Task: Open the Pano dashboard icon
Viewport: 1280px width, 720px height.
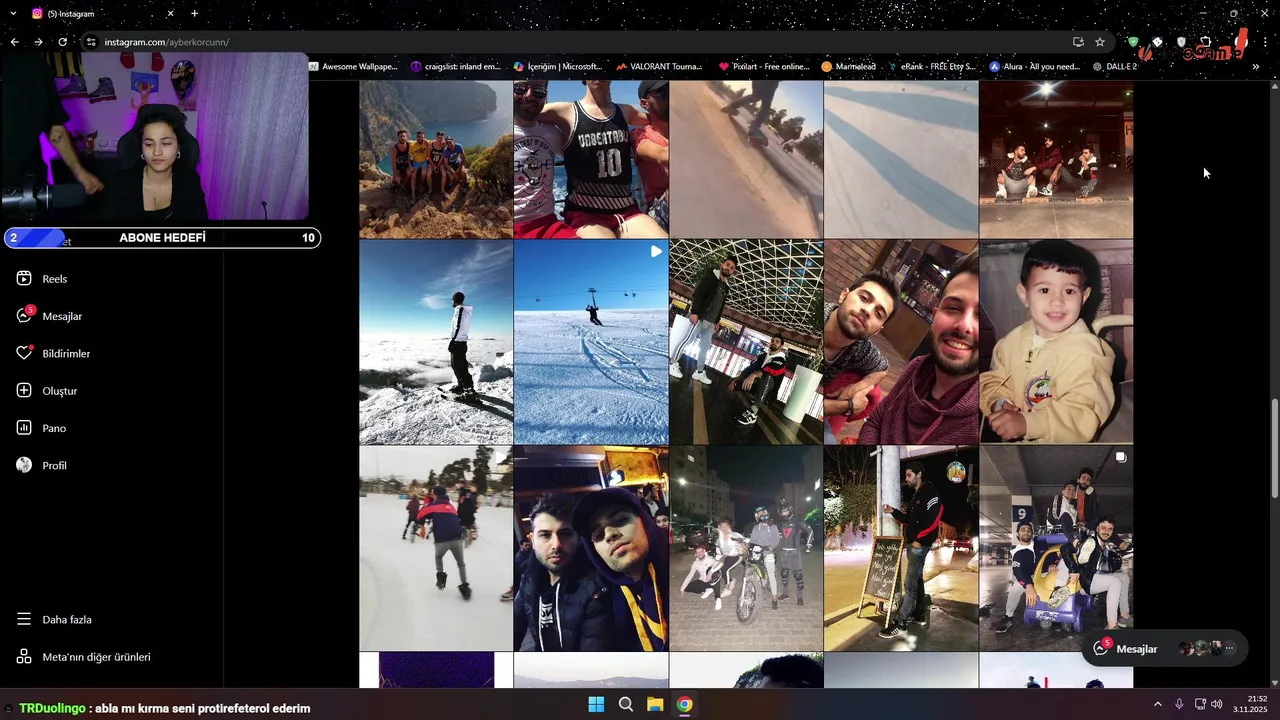Action: coord(24,428)
